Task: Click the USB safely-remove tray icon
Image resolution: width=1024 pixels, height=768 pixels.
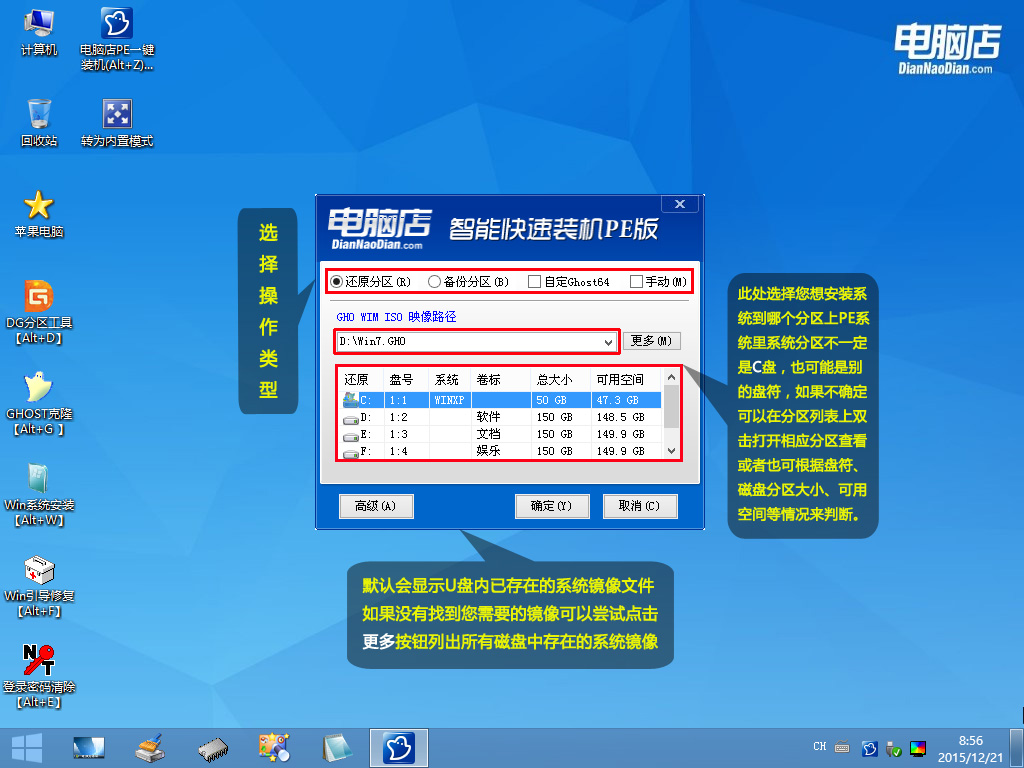Action: (x=893, y=748)
